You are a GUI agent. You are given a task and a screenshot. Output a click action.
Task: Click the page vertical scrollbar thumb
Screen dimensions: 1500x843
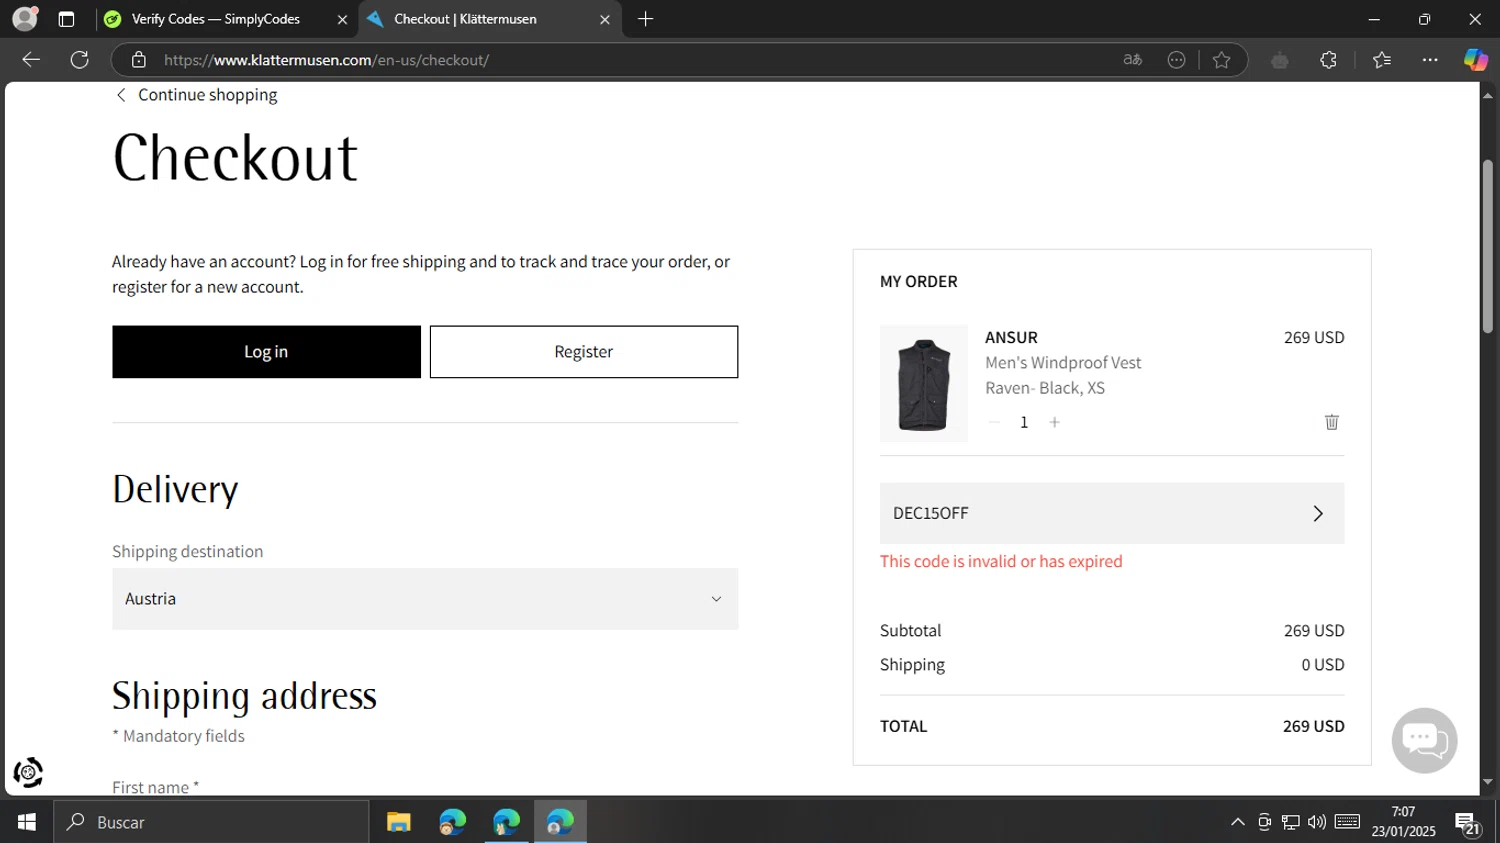click(1487, 246)
